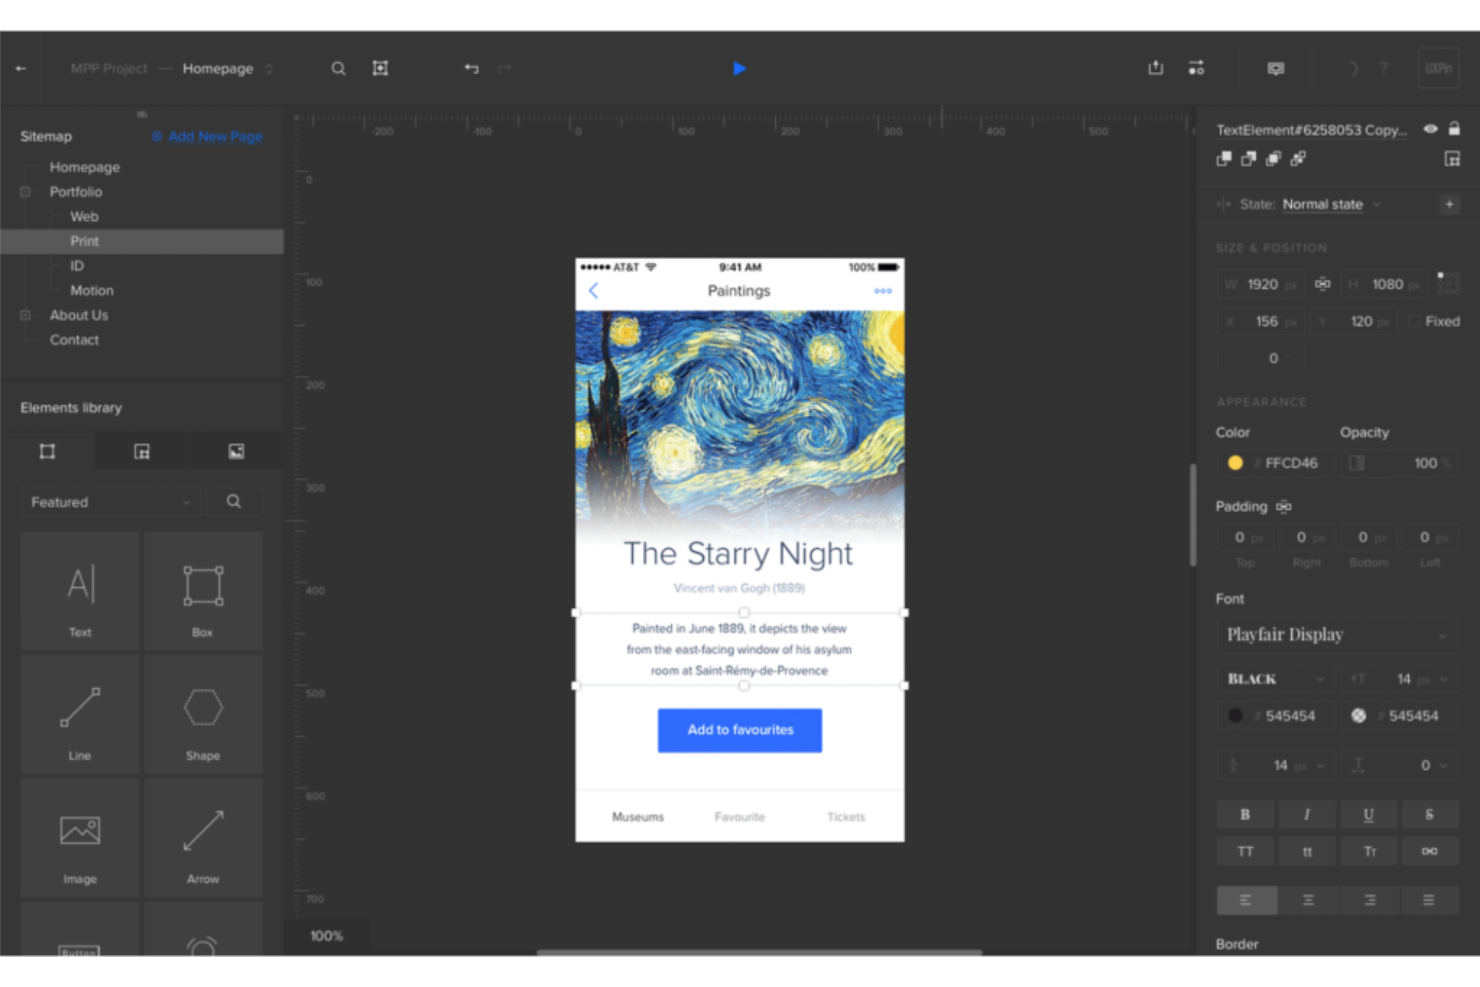Switch to the first elements library tab
Image resolution: width=1480 pixels, height=987 pixels.
[47, 452]
